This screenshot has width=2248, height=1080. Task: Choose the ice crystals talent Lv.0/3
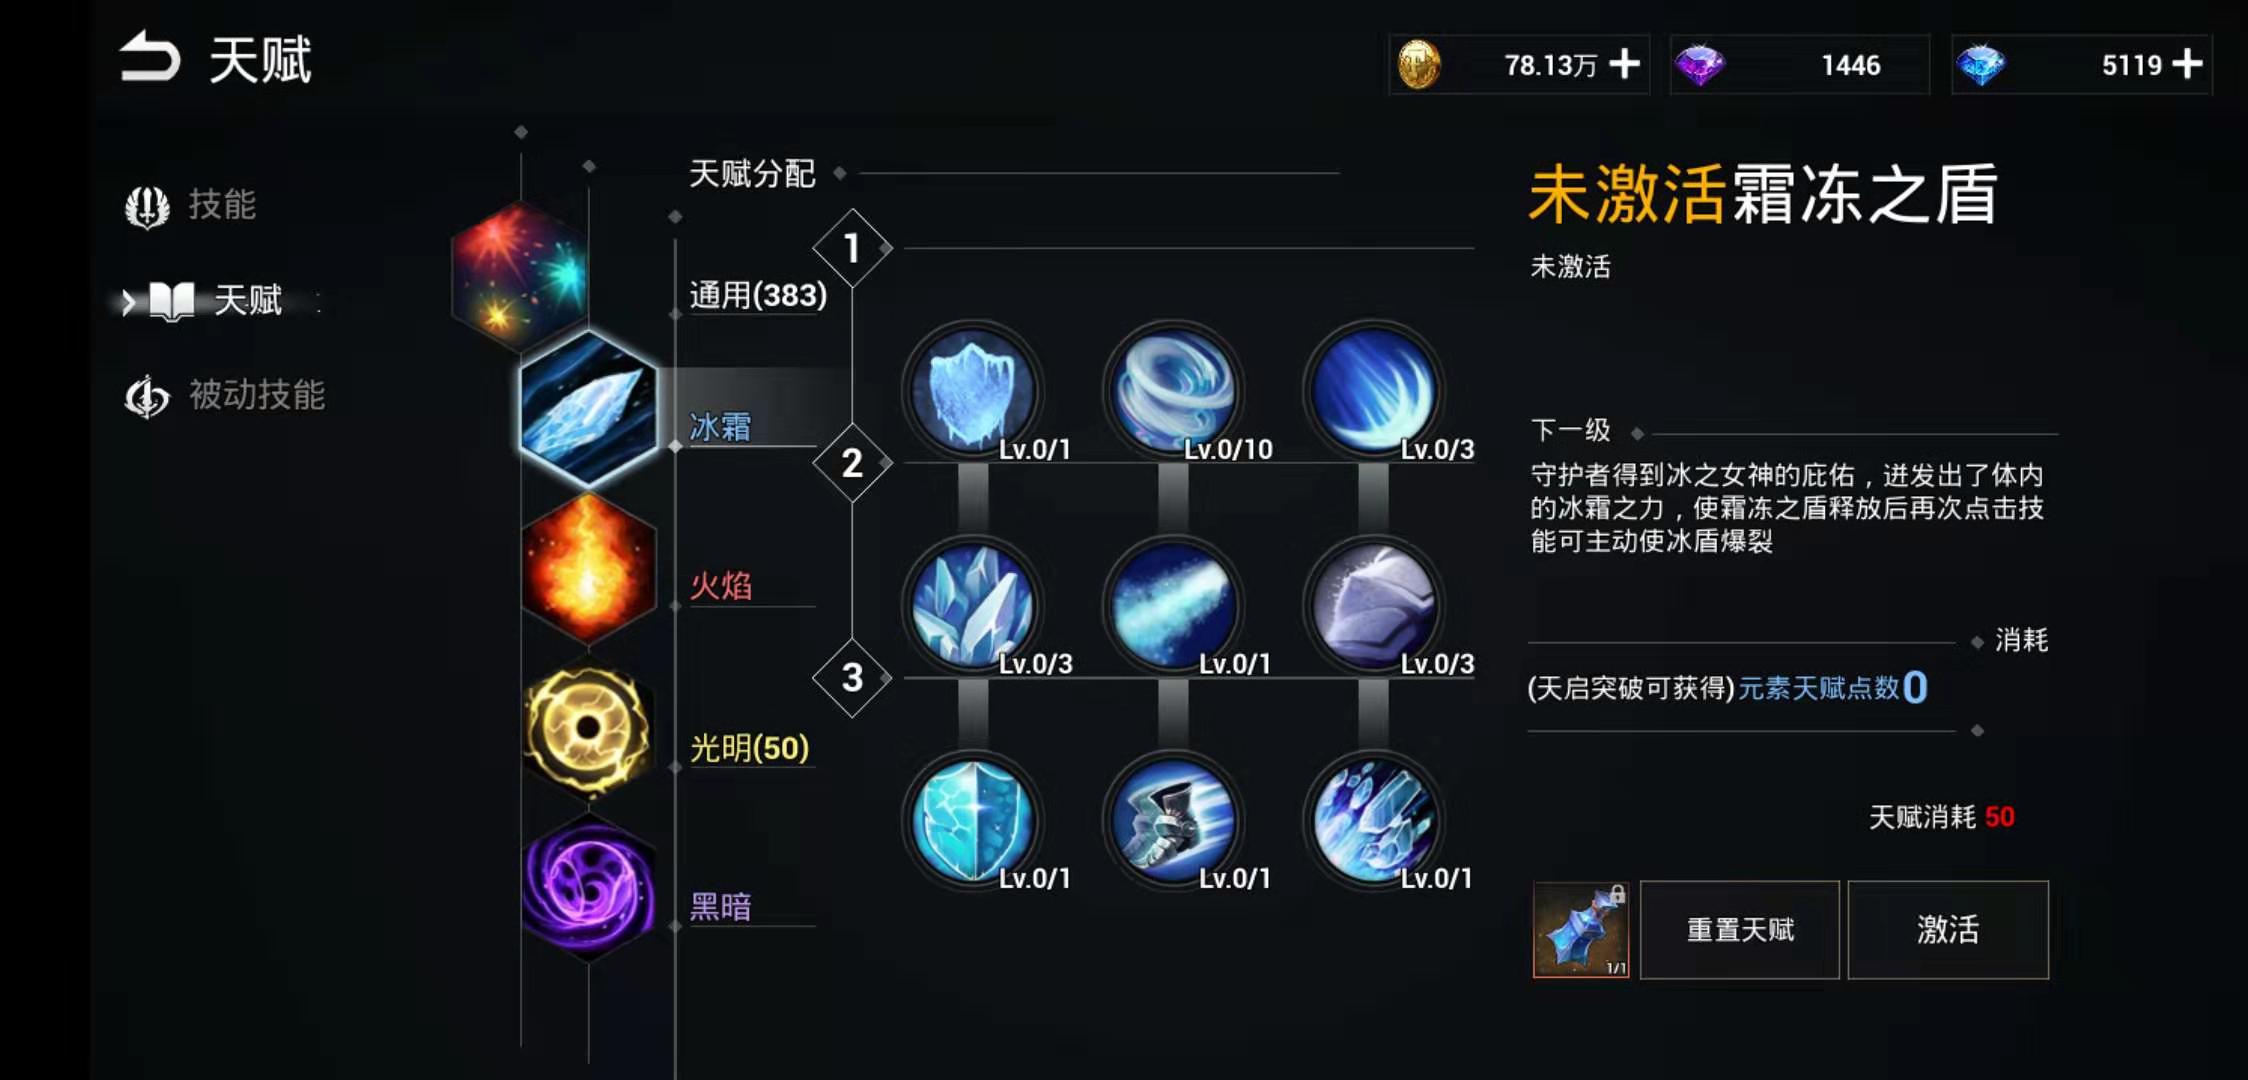[972, 605]
